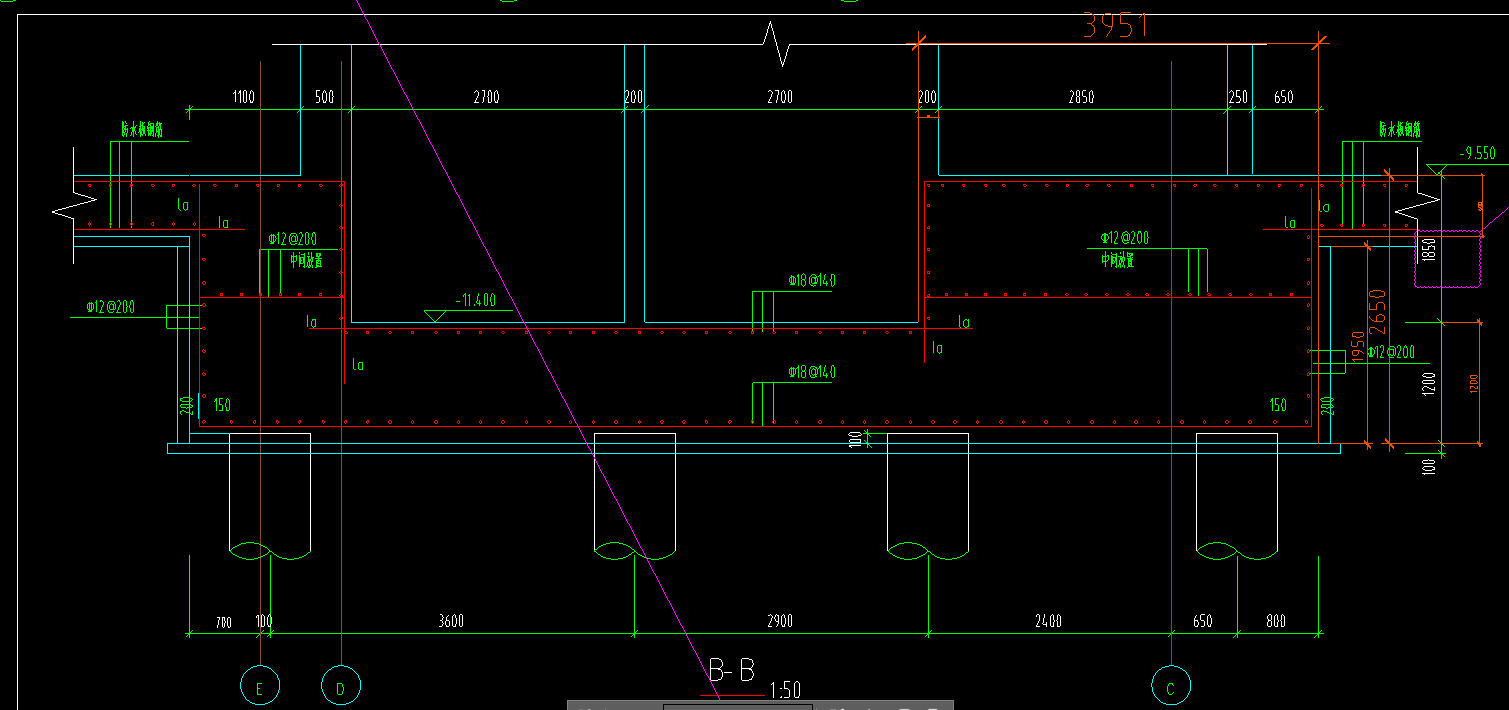Select the green 150 at left corner

222,405
